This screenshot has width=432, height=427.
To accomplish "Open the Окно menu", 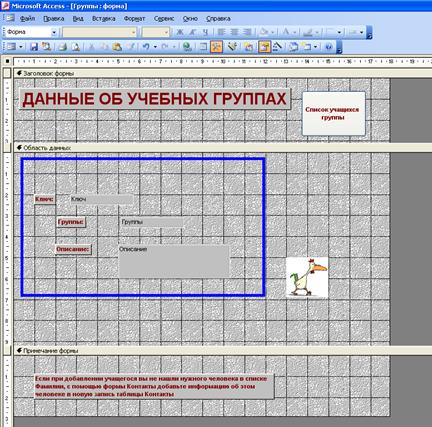I will pyautogui.click(x=190, y=19).
